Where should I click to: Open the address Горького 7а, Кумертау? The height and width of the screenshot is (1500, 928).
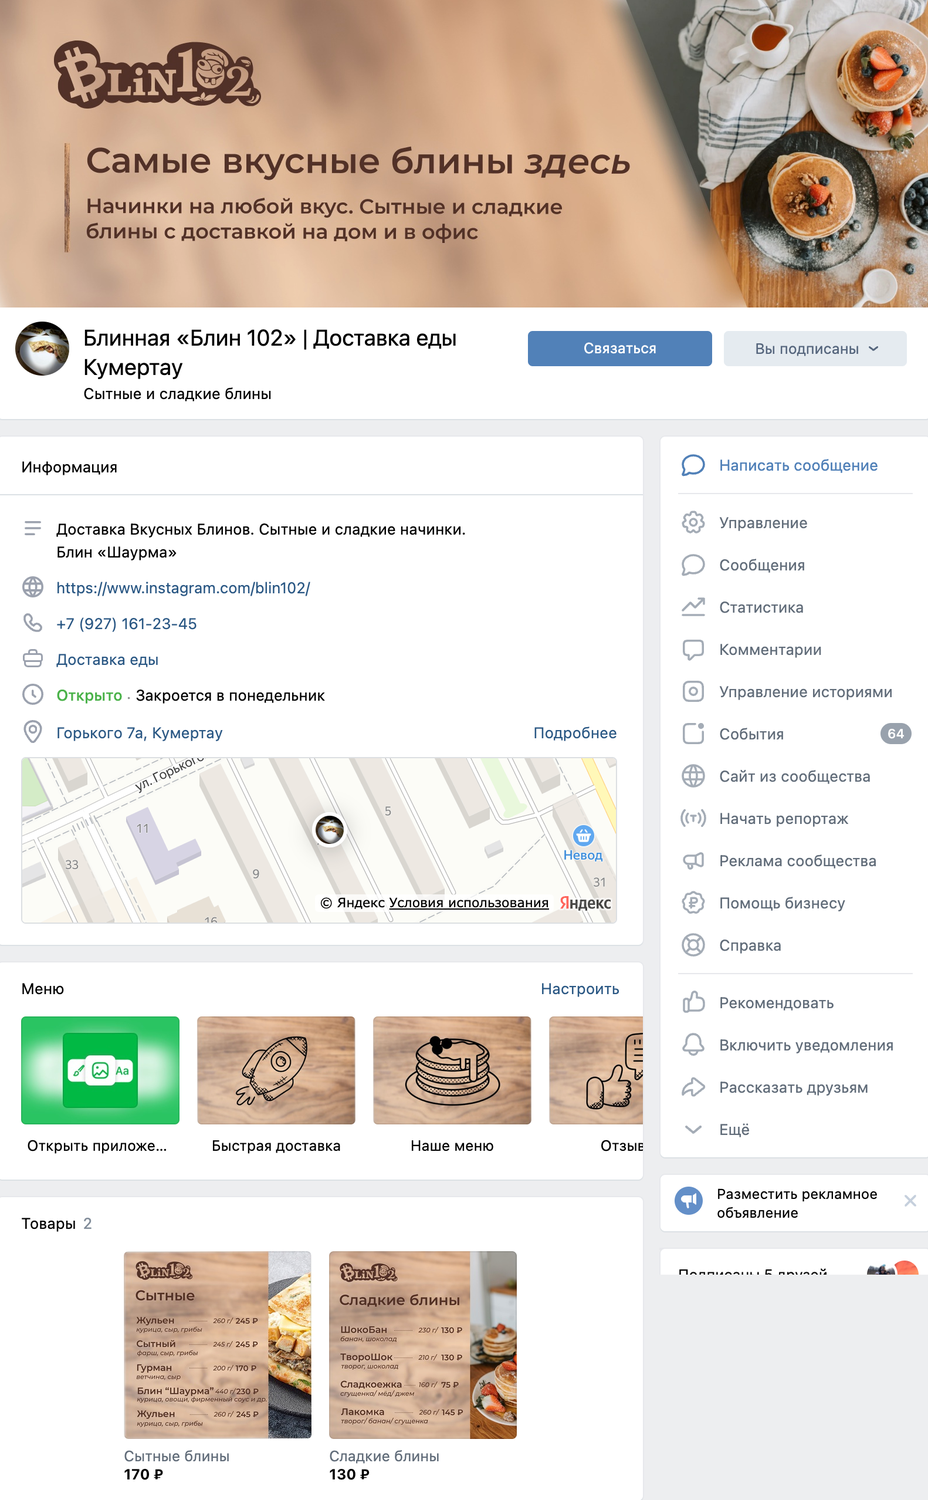coord(139,733)
